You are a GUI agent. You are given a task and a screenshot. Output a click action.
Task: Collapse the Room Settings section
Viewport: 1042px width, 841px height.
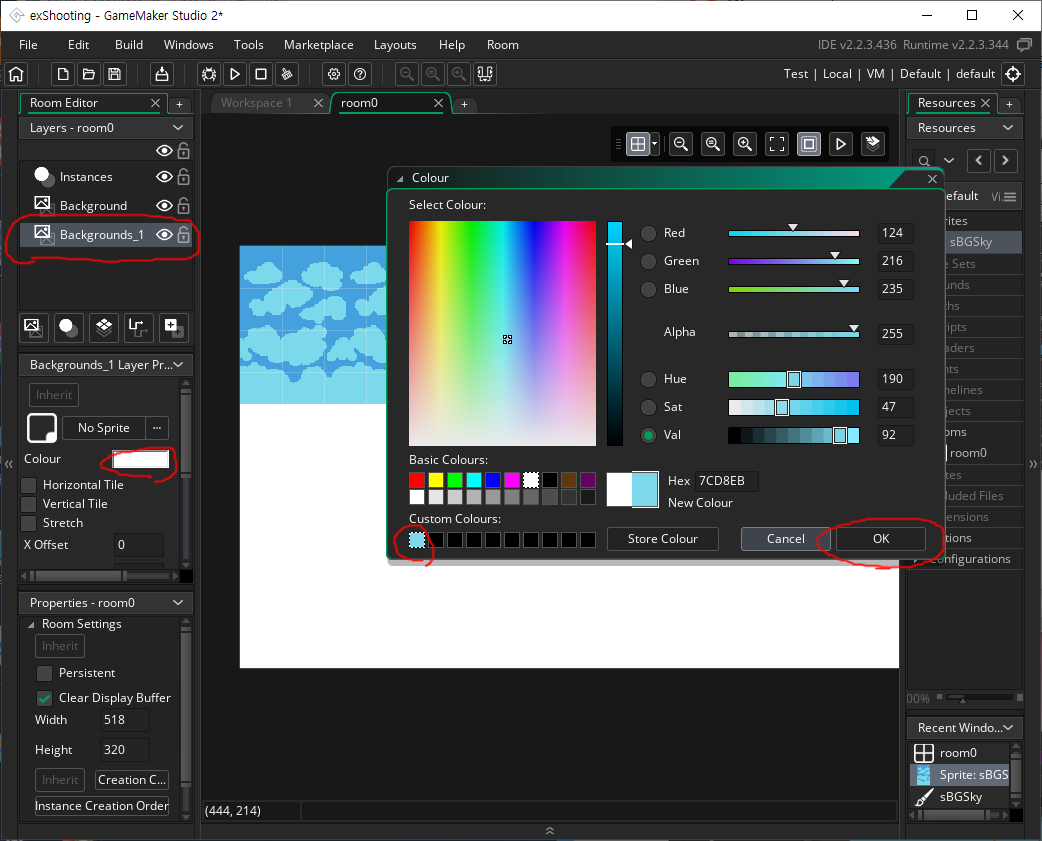(x=33, y=623)
